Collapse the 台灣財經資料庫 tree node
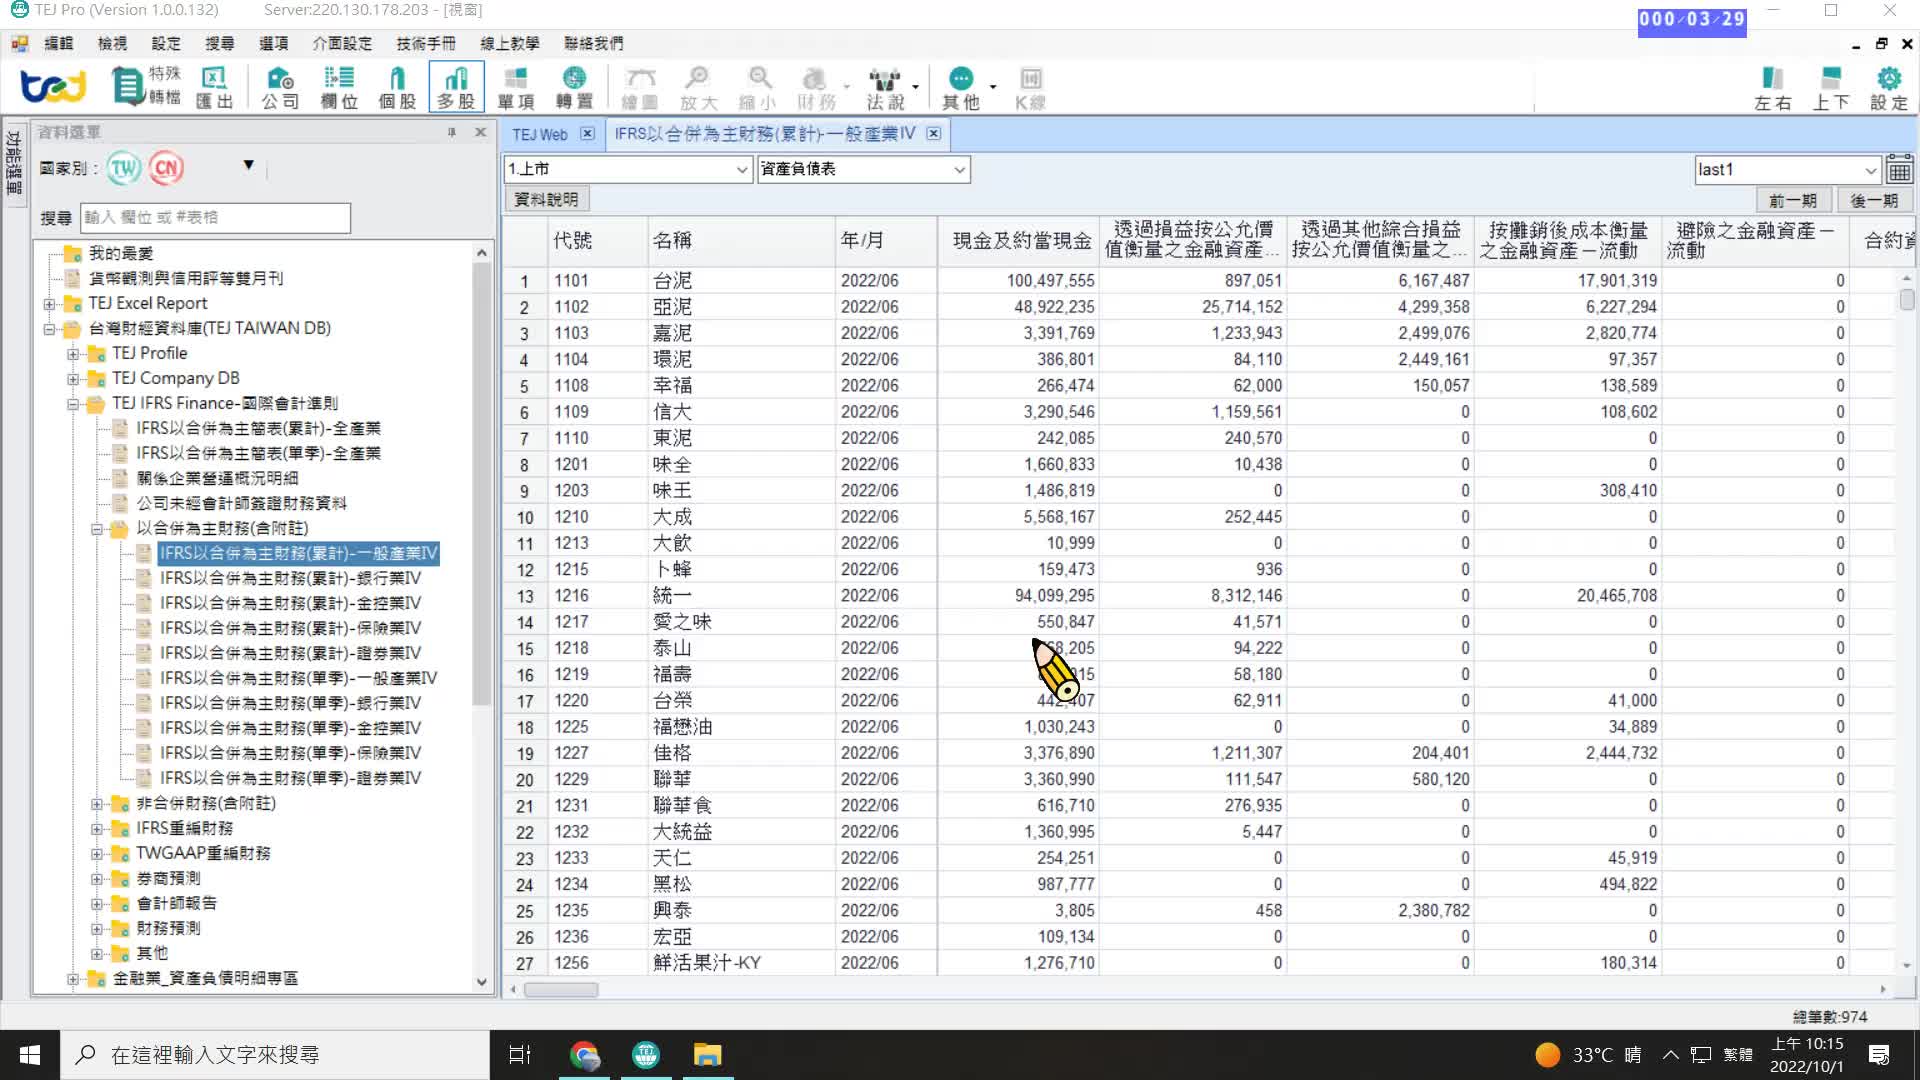The width and height of the screenshot is (1920, 1080). 49,329
